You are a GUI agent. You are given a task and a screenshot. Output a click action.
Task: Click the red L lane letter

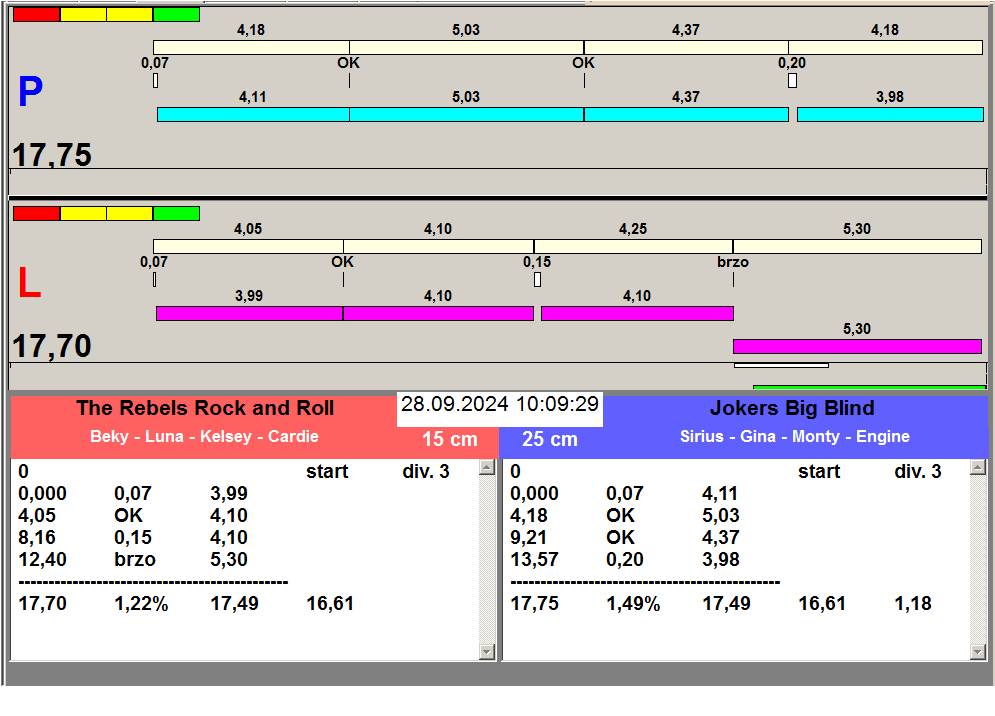click(29, 284)
